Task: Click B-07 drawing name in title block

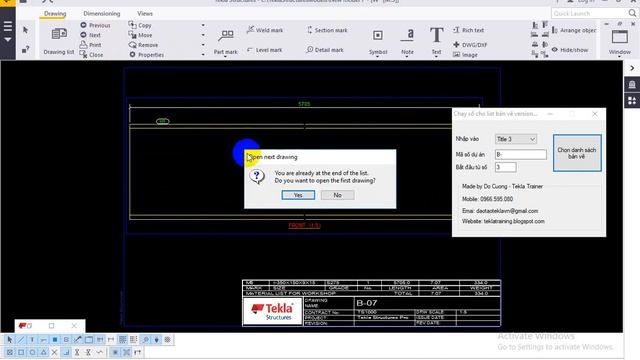Action: tap(367, 303)
